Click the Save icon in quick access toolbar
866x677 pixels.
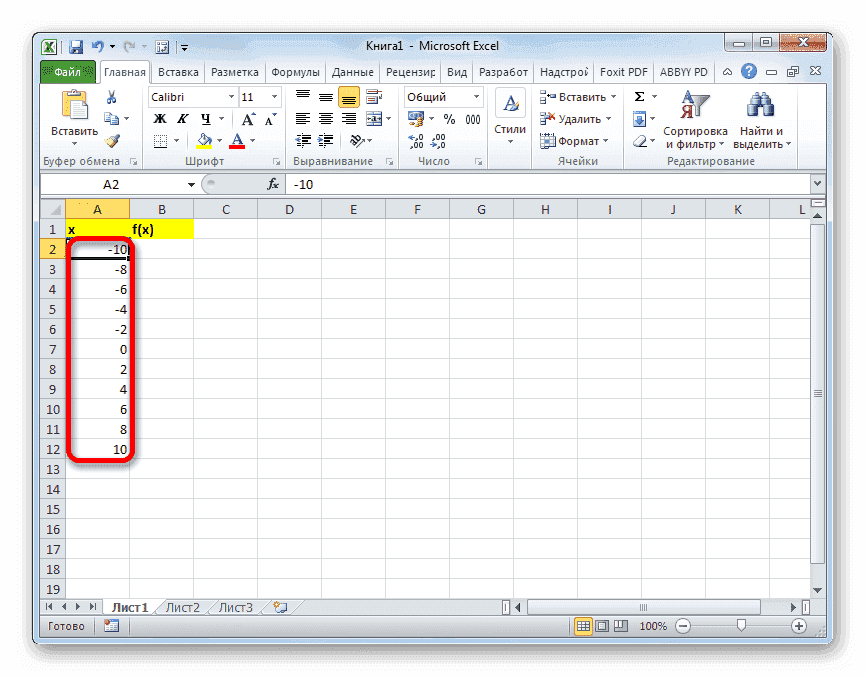point(76,47)
